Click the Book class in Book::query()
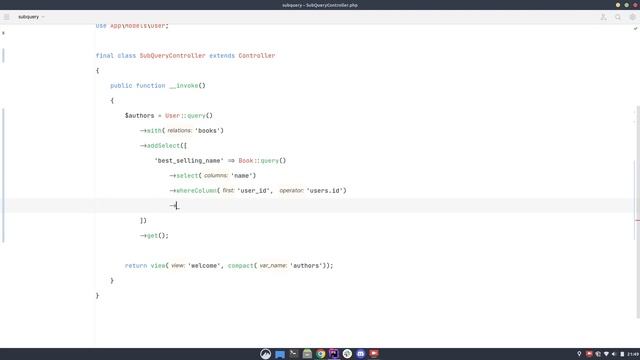The image size is (640, 360). point(246,161)
